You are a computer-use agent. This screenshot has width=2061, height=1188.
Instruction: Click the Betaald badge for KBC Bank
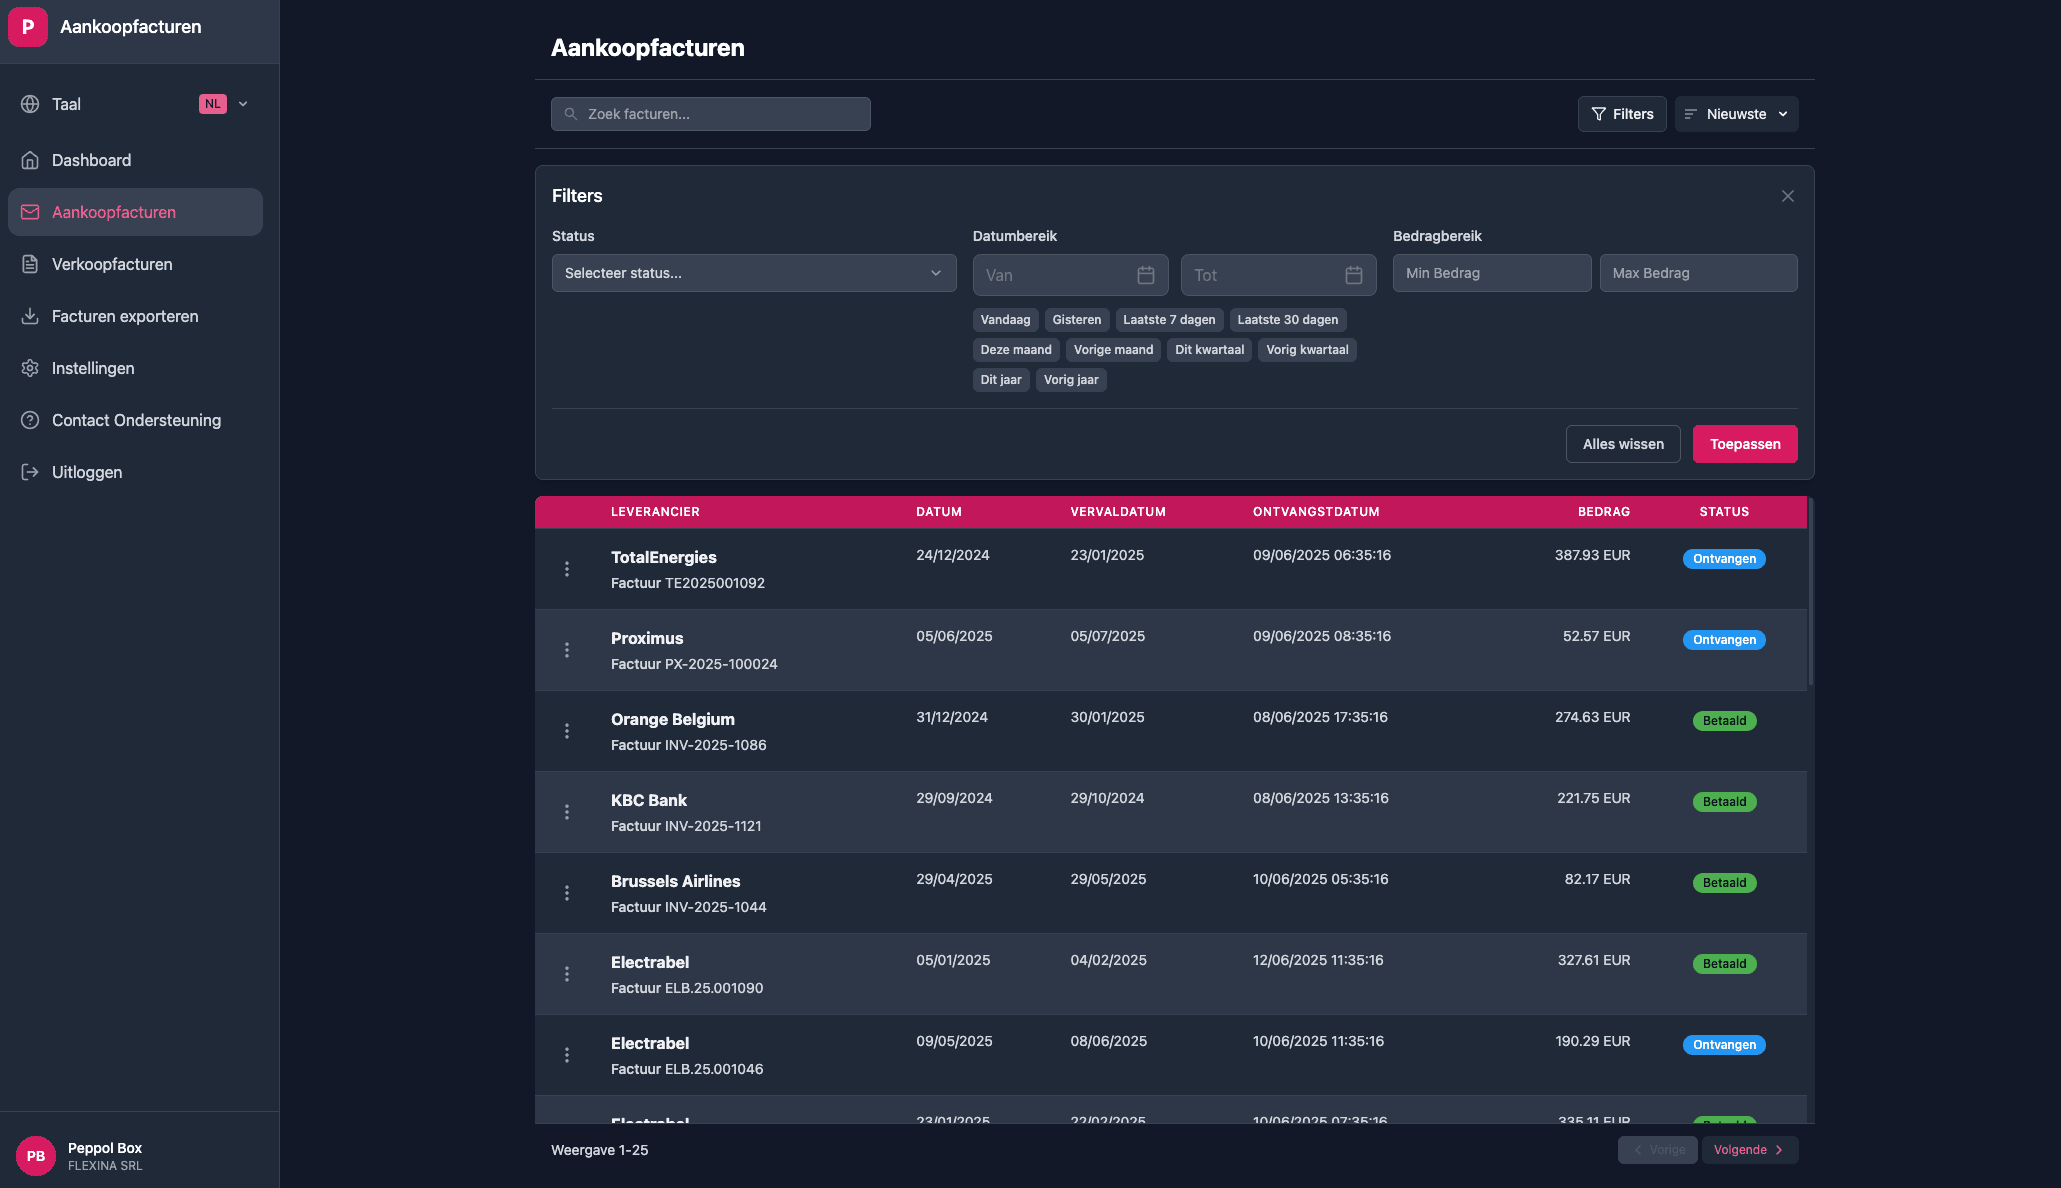pyautogui.click(x=1724, y=802)
